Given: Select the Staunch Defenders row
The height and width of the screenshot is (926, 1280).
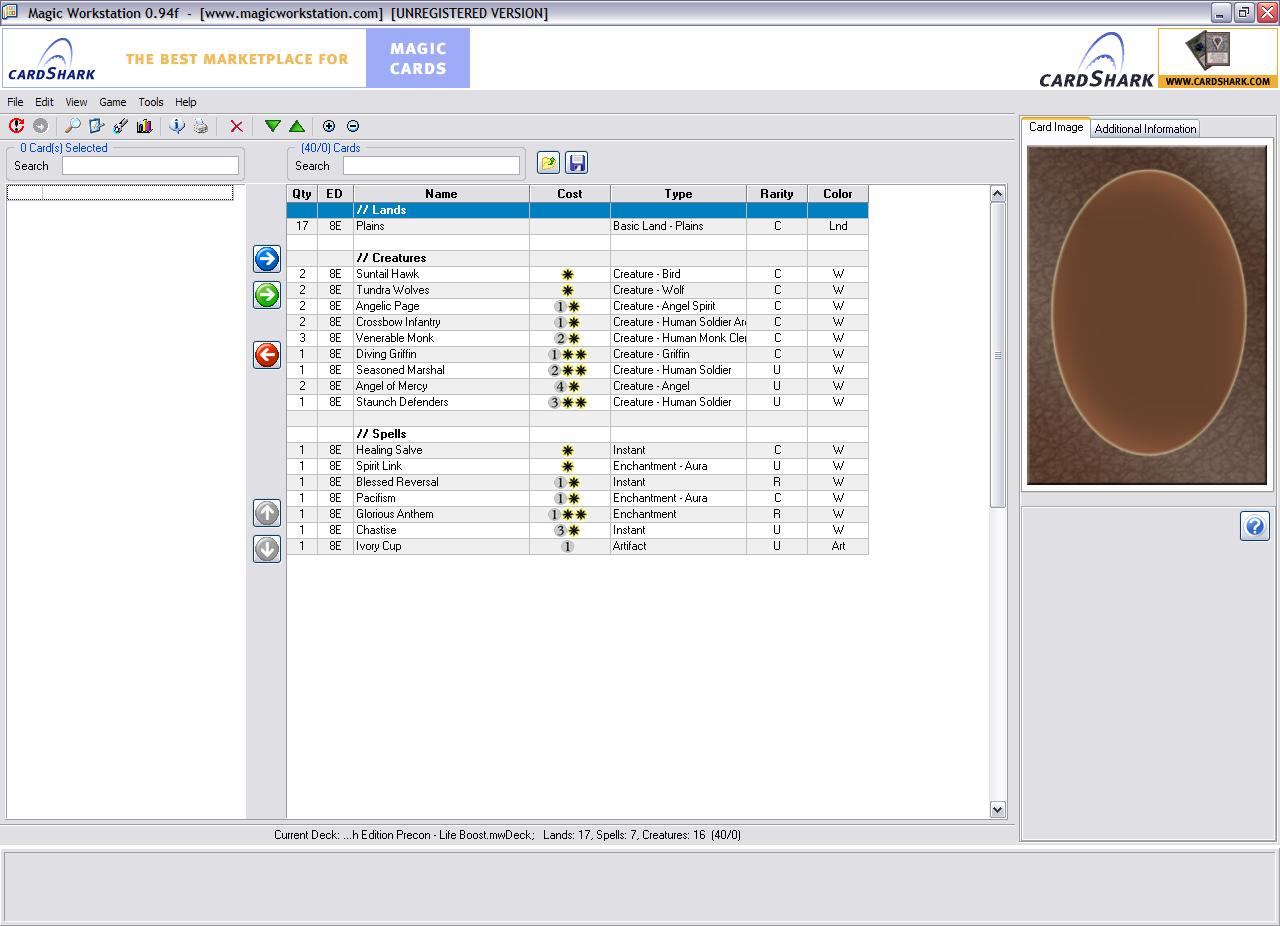Looking at the screenshot, I should [x=577, y=402].
